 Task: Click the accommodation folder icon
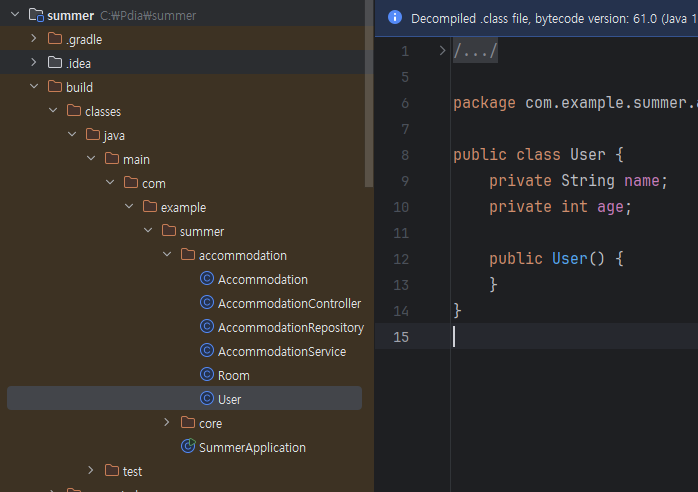click(x=188, y=255)
